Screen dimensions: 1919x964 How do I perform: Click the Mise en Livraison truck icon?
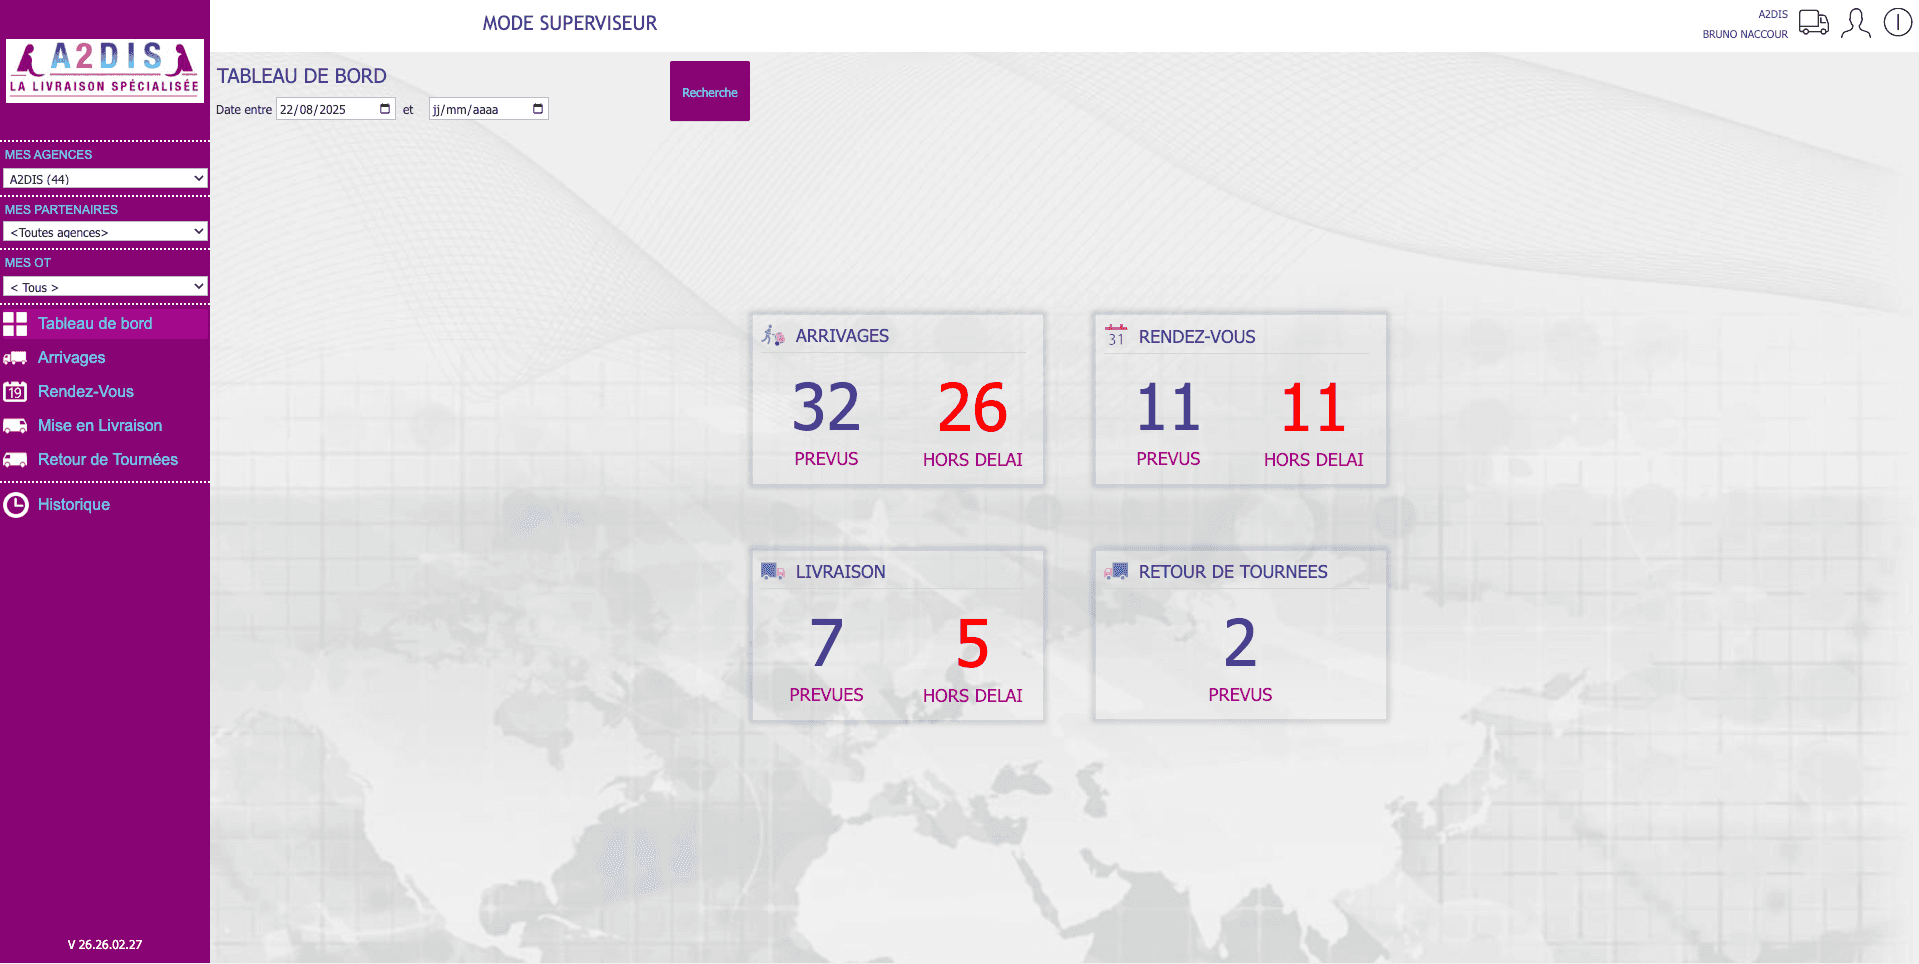point(15,426)
